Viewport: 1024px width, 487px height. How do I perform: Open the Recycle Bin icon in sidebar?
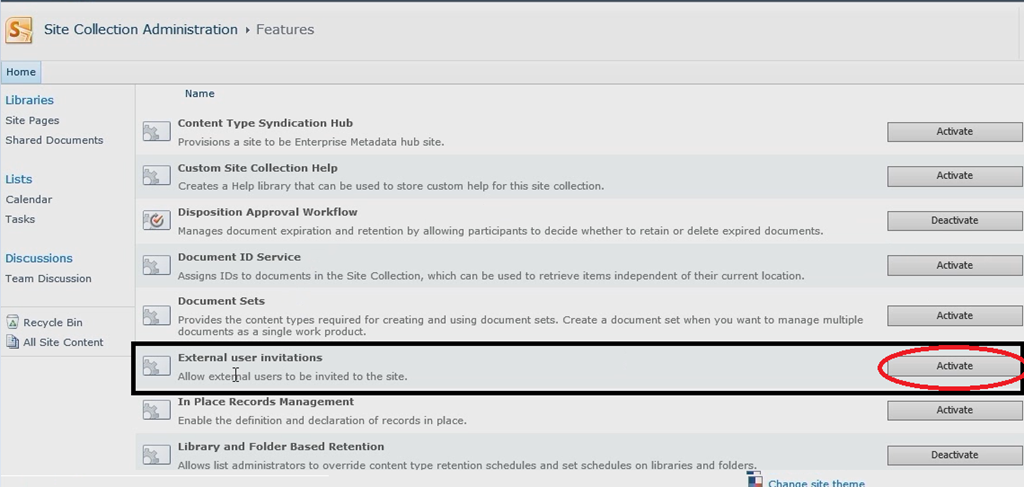pyautogui.click(x=12, y=322)
